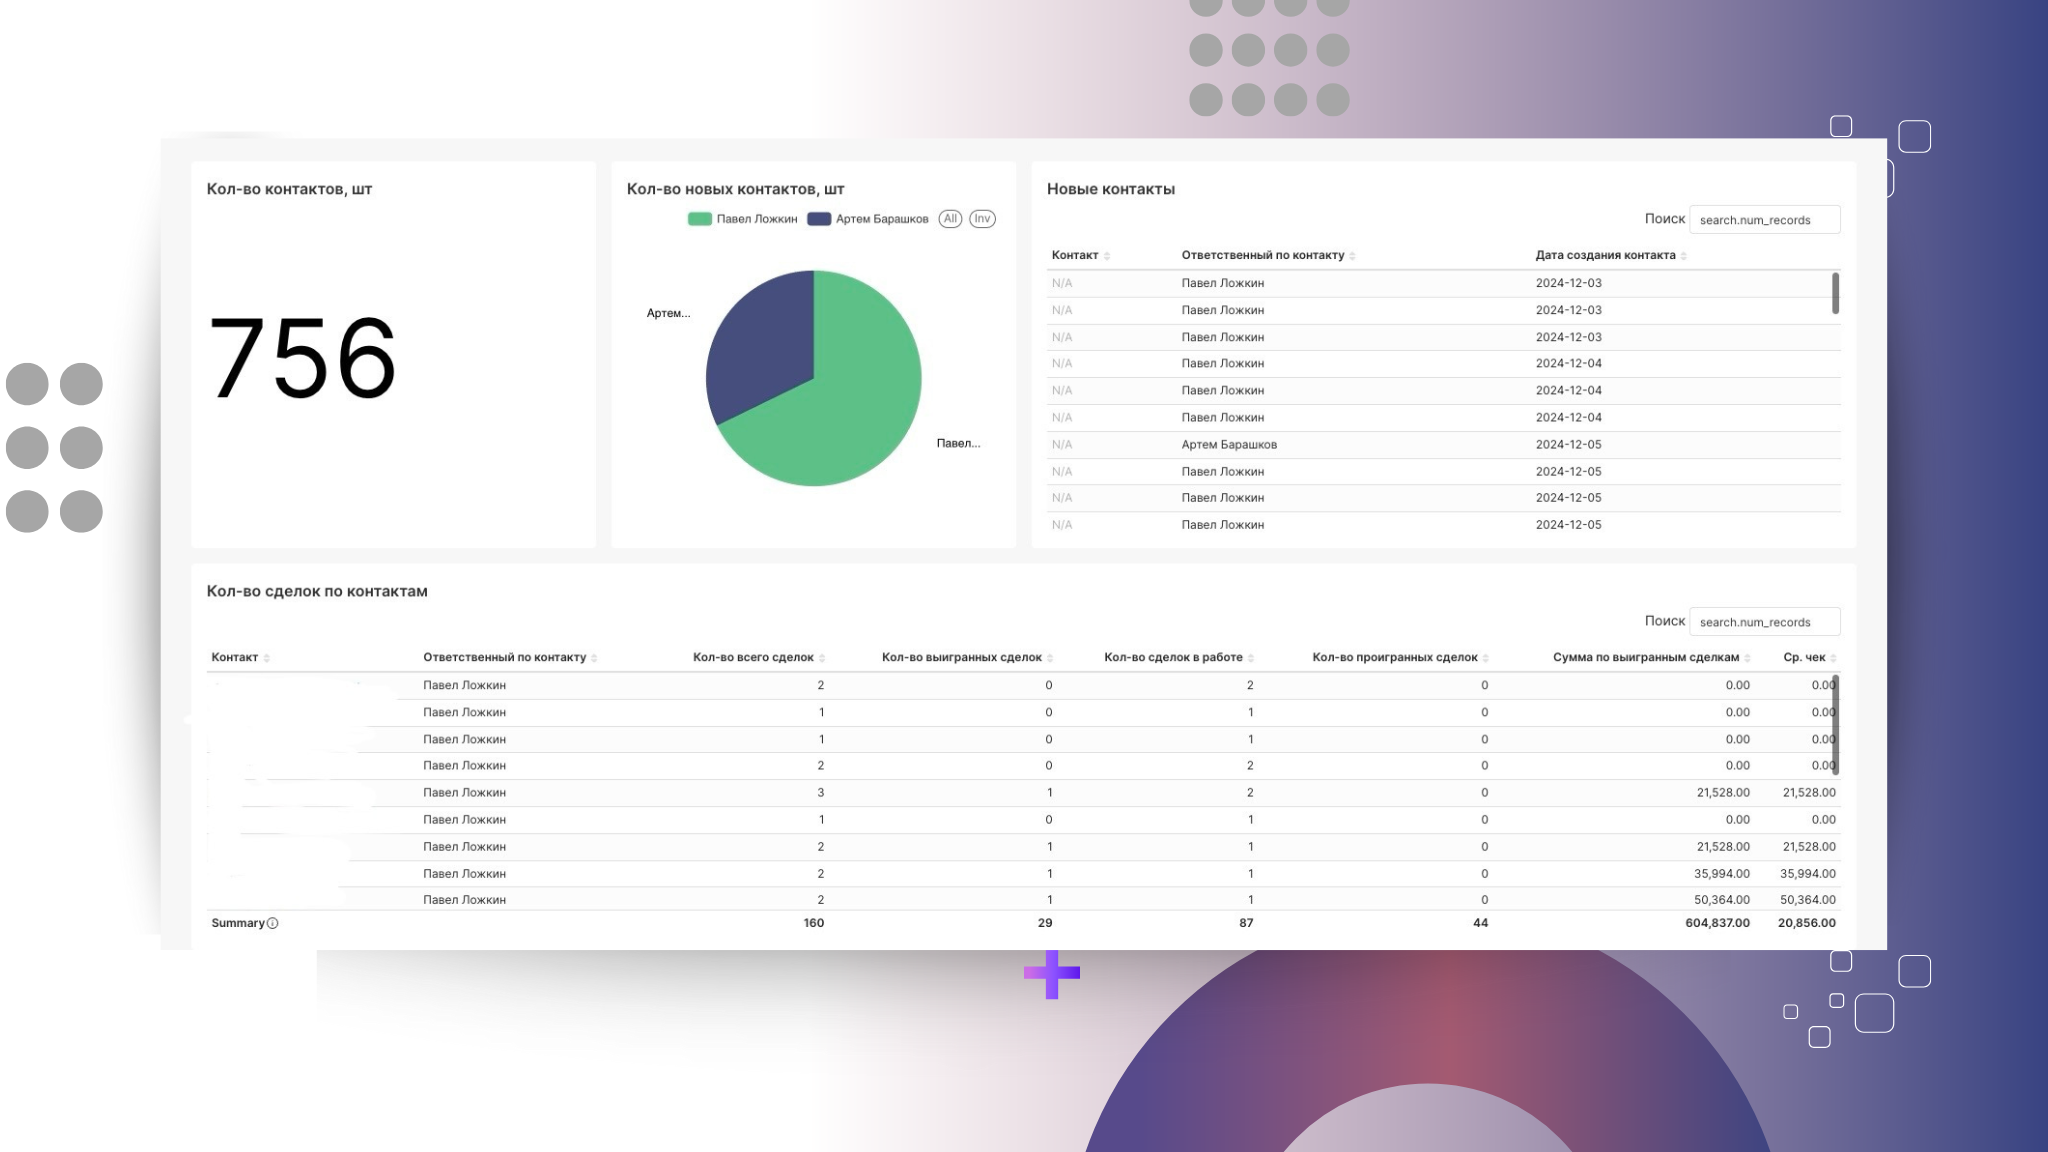2048x1152 pixels.
Task: Click sort icon next to Кол-во всего сделок
Action: point(822,658)
